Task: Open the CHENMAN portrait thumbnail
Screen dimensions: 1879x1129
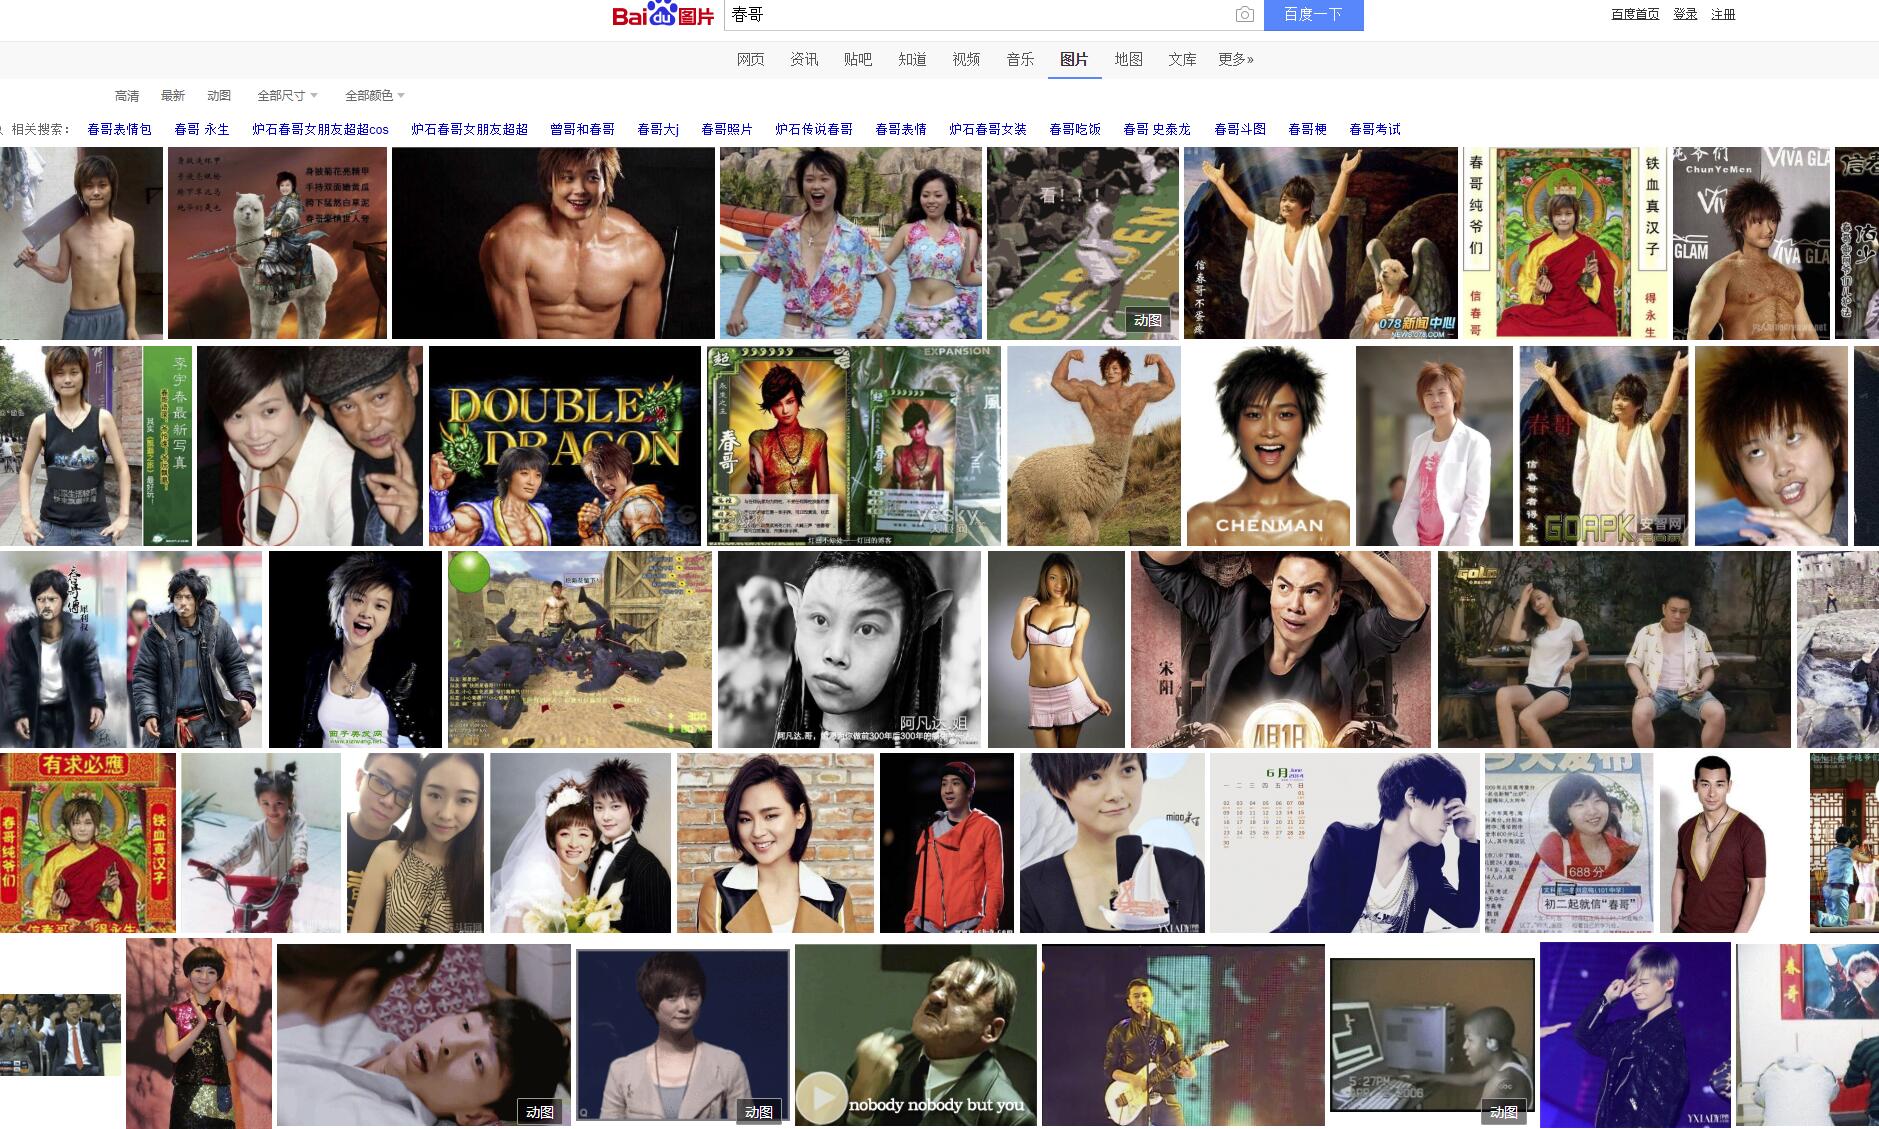Action: (1268, 446)
